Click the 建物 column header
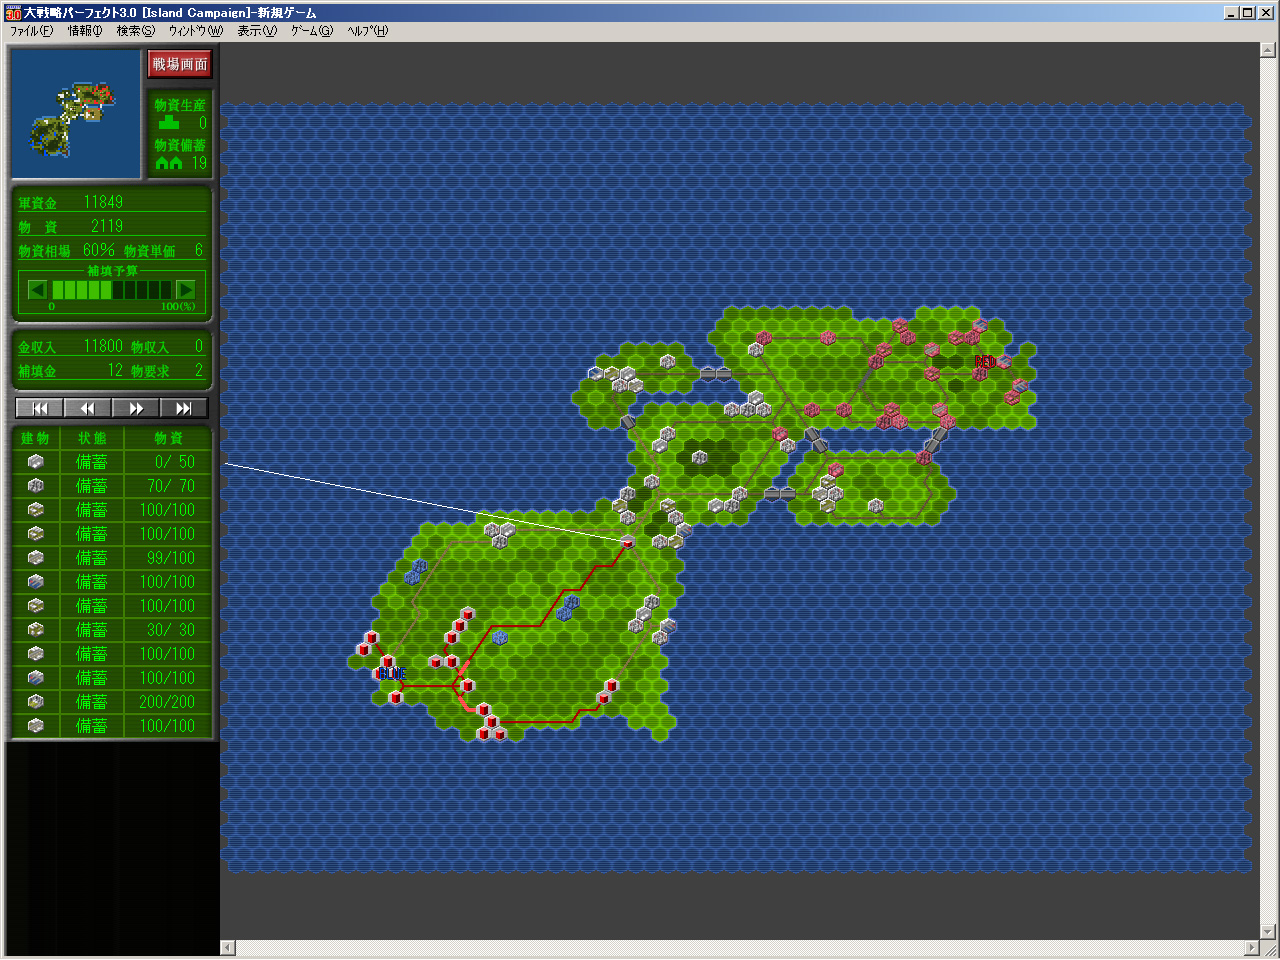This screenshot has width=1280, height=960. pos(35,438)
